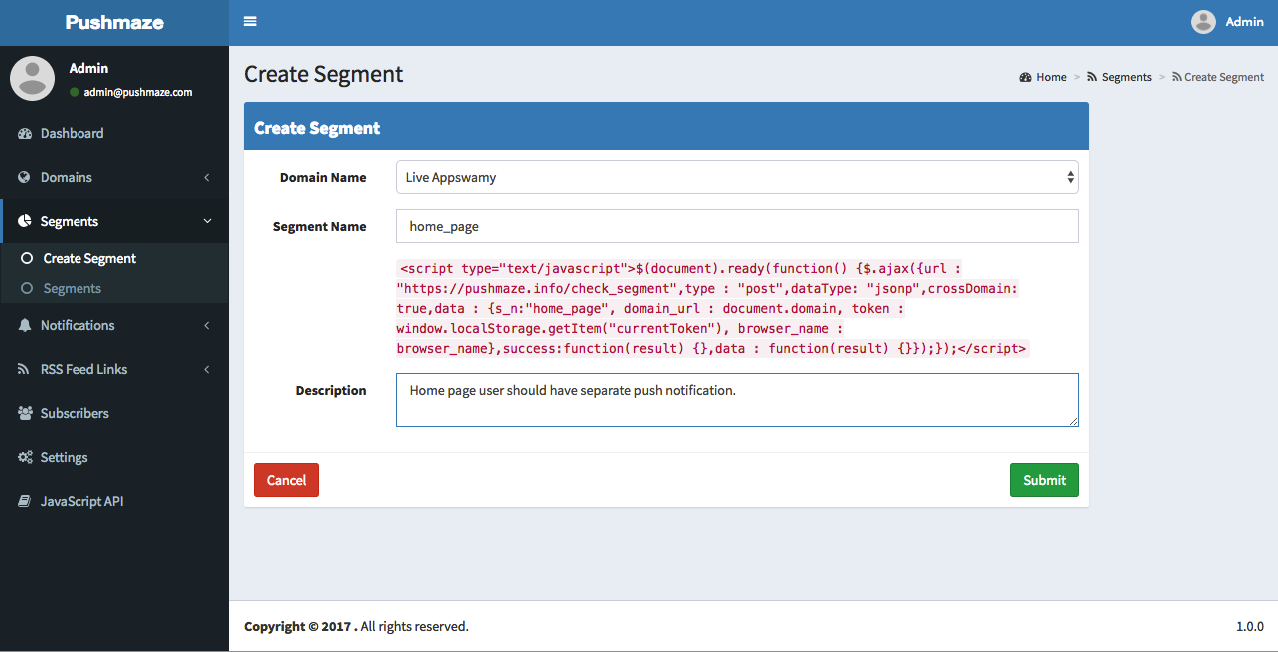Click the Domains globe icon

tap(25, 178)
